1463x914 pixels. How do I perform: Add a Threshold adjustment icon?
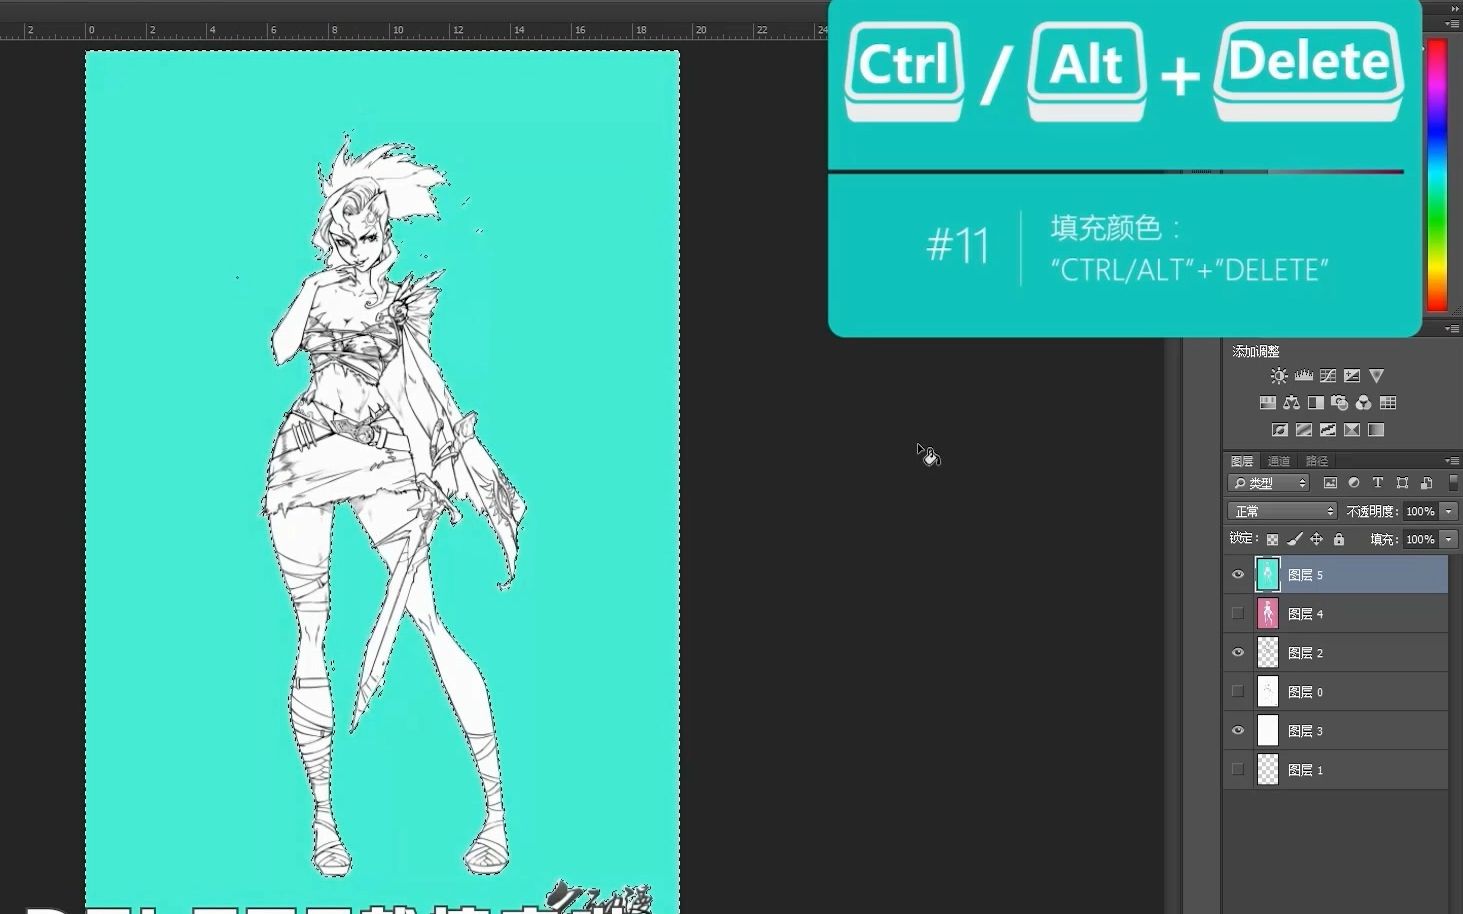[x=1328, y=430]
